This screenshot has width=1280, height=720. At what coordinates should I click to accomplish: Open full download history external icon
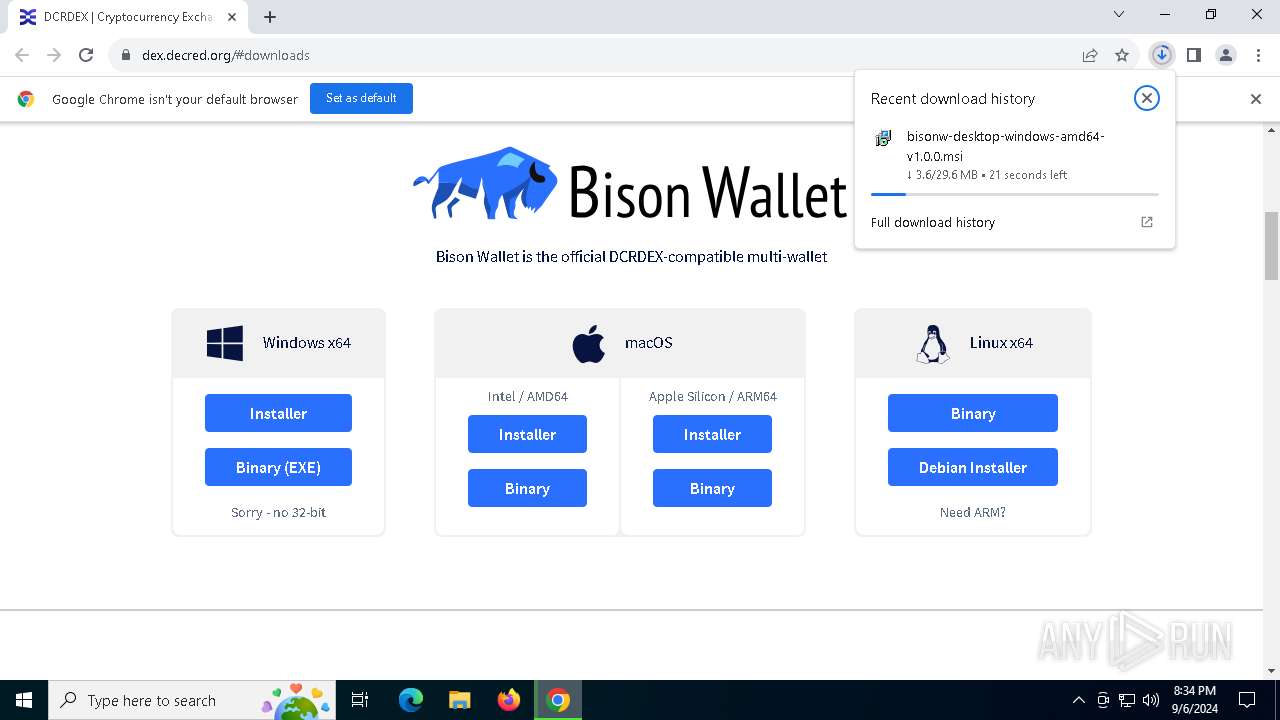pos(1147,222)
